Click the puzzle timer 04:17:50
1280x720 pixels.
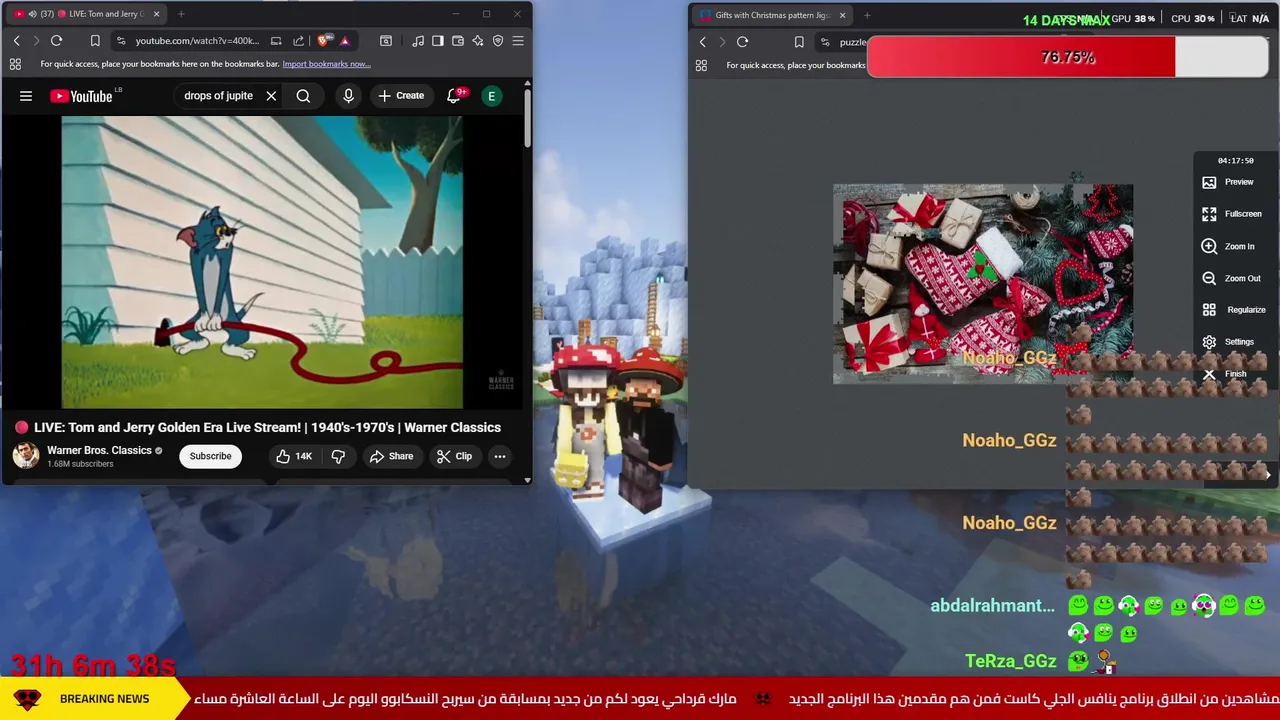pos(1235,160)
